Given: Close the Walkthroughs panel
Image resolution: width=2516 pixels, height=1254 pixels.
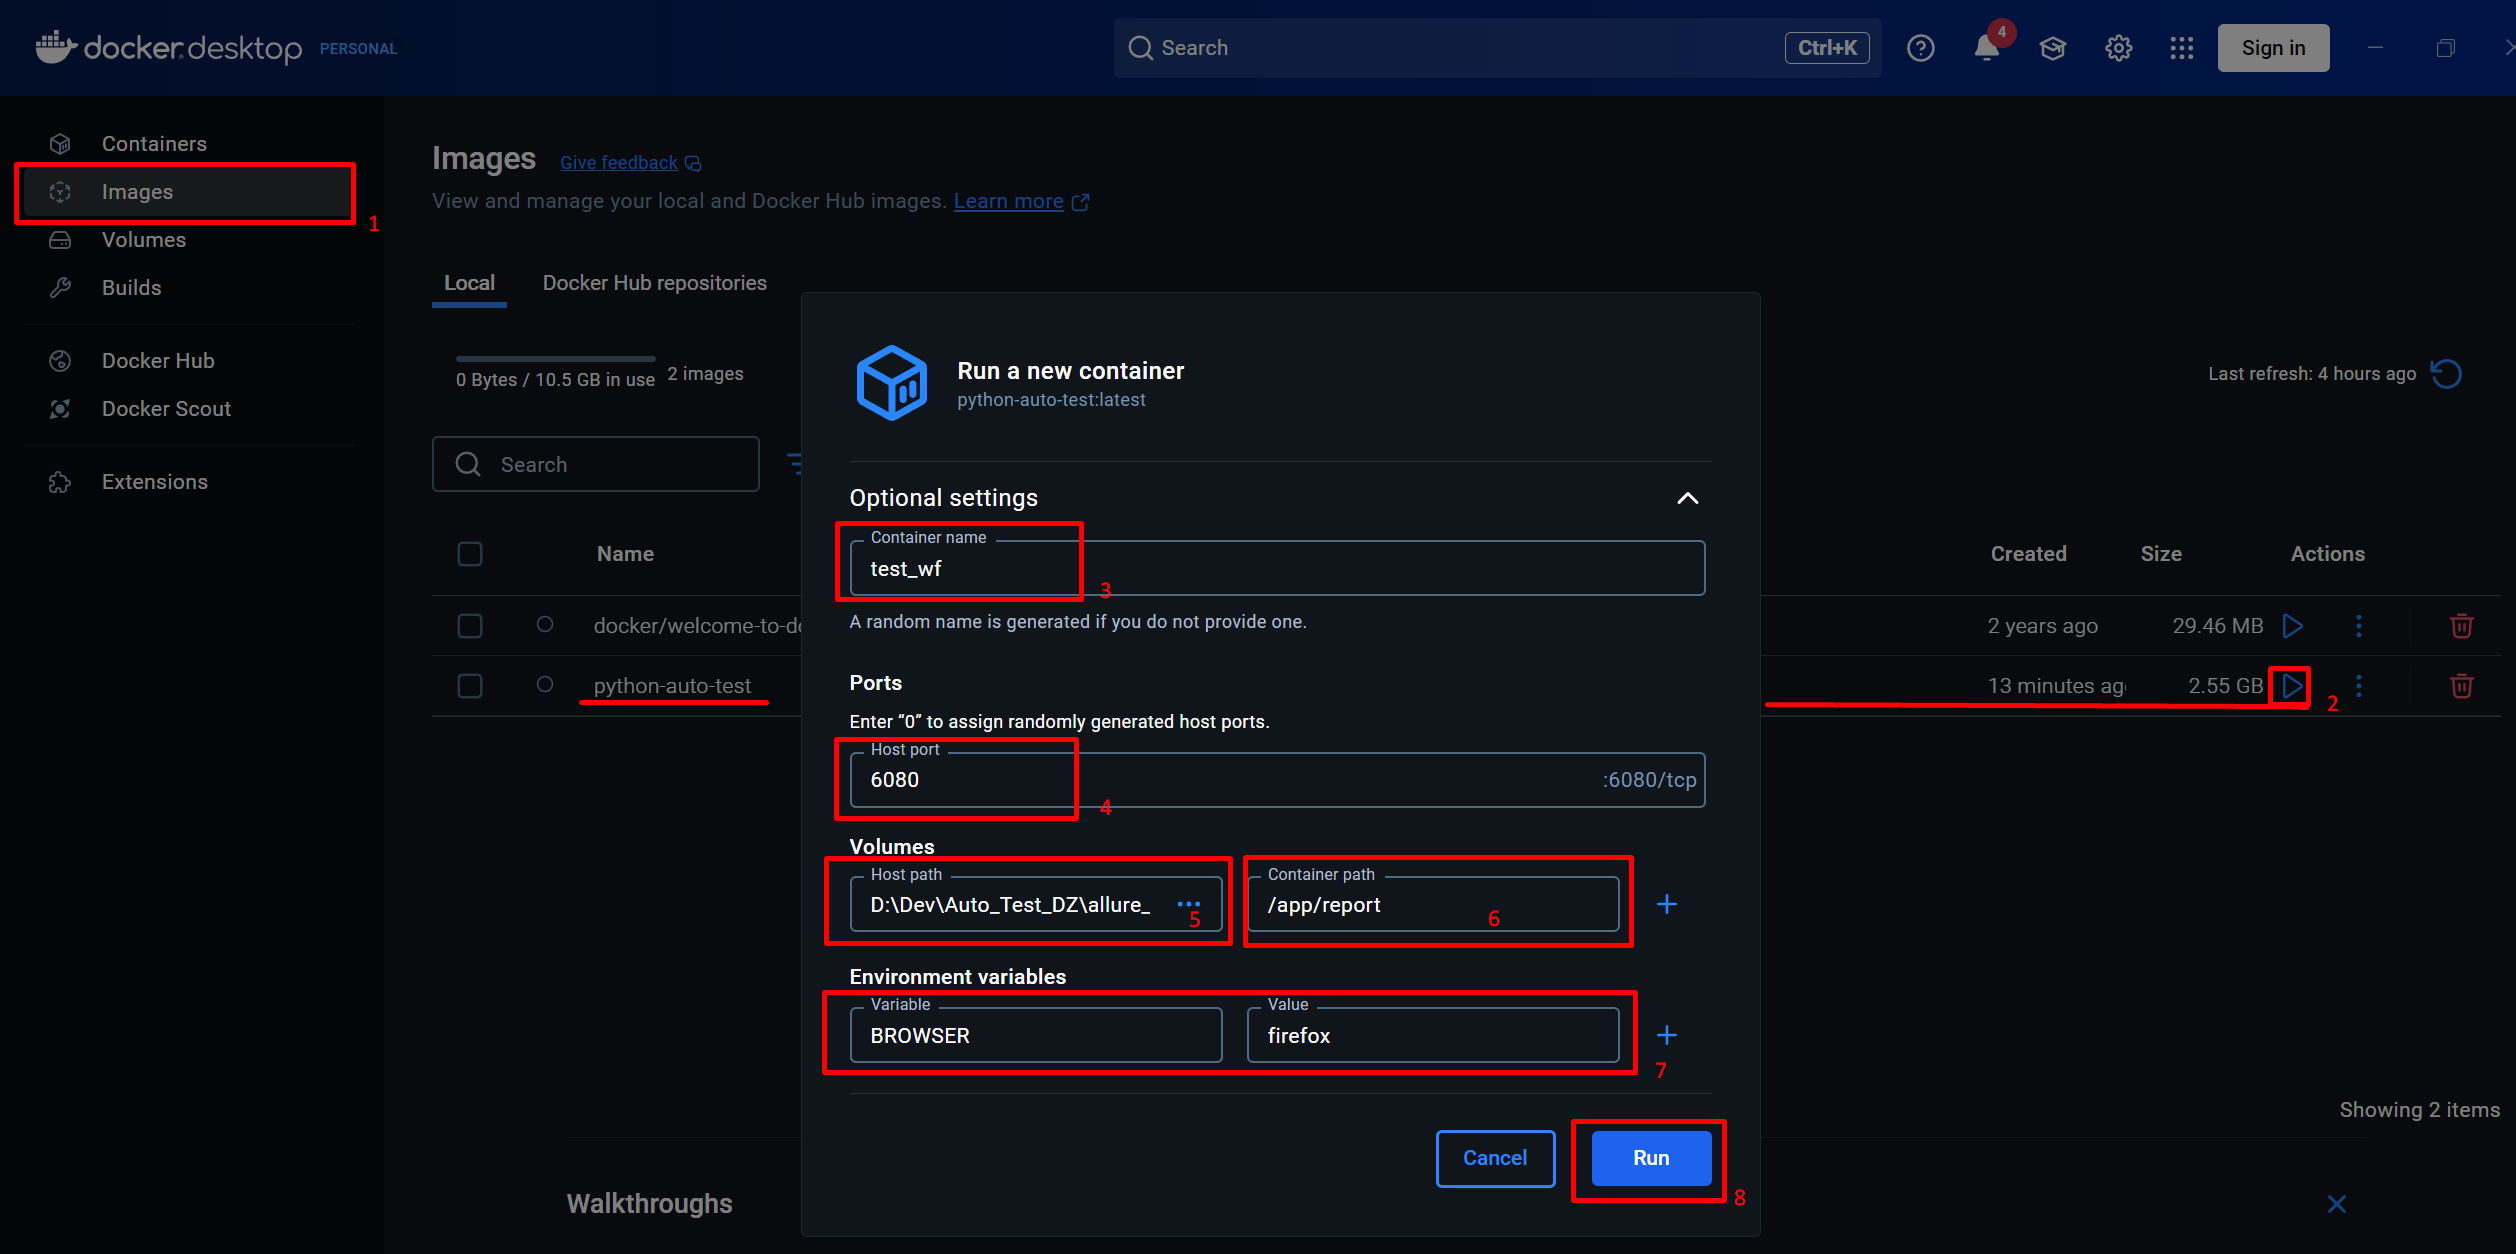Looking at the screenshot, I should (2336, 1203).
